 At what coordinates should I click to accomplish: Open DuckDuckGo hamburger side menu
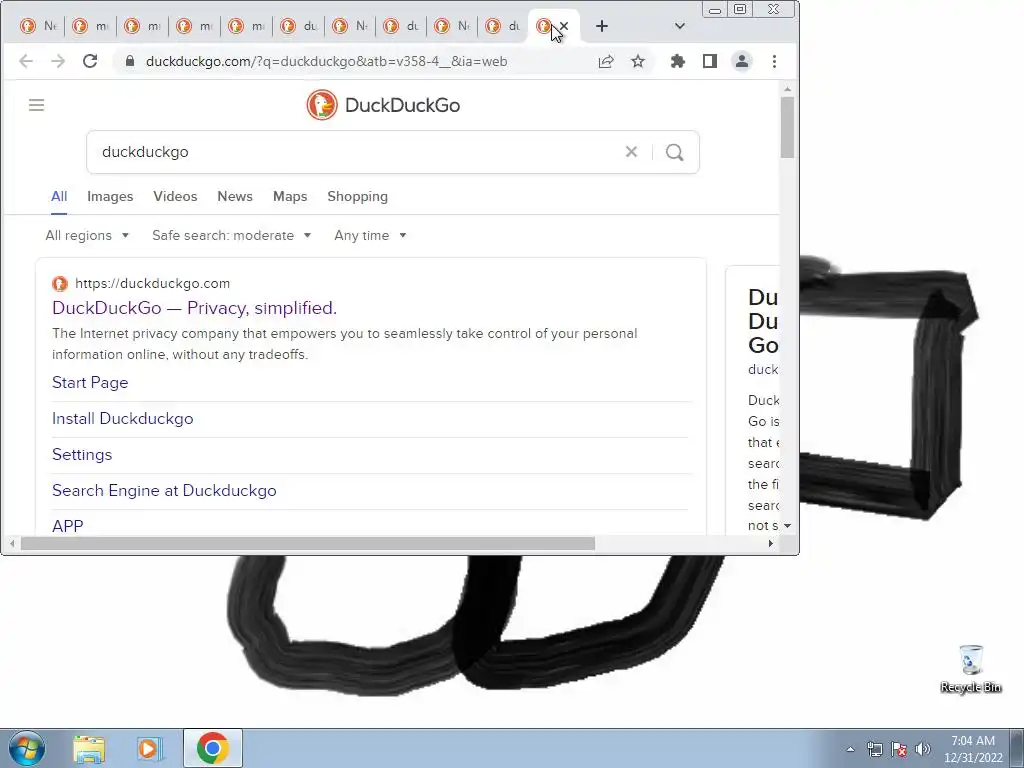pos(37,105)
